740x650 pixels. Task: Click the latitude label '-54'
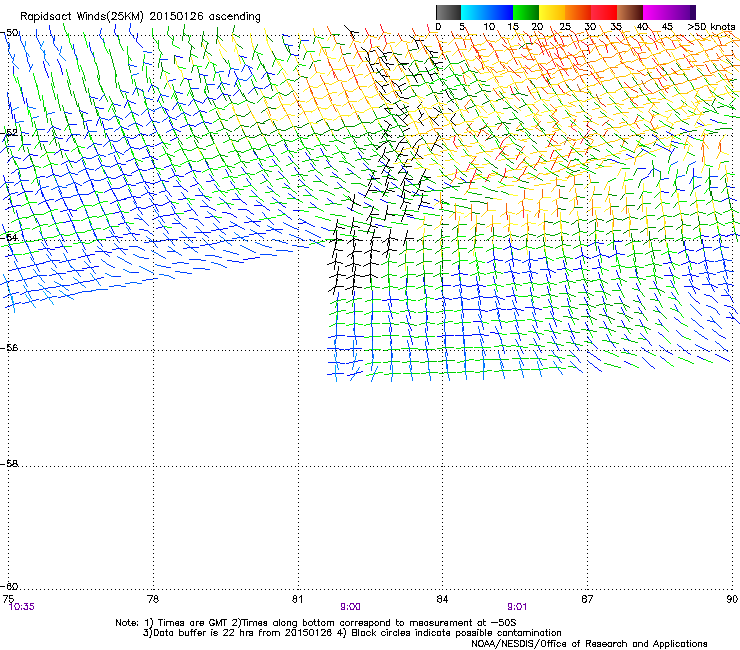9,237
